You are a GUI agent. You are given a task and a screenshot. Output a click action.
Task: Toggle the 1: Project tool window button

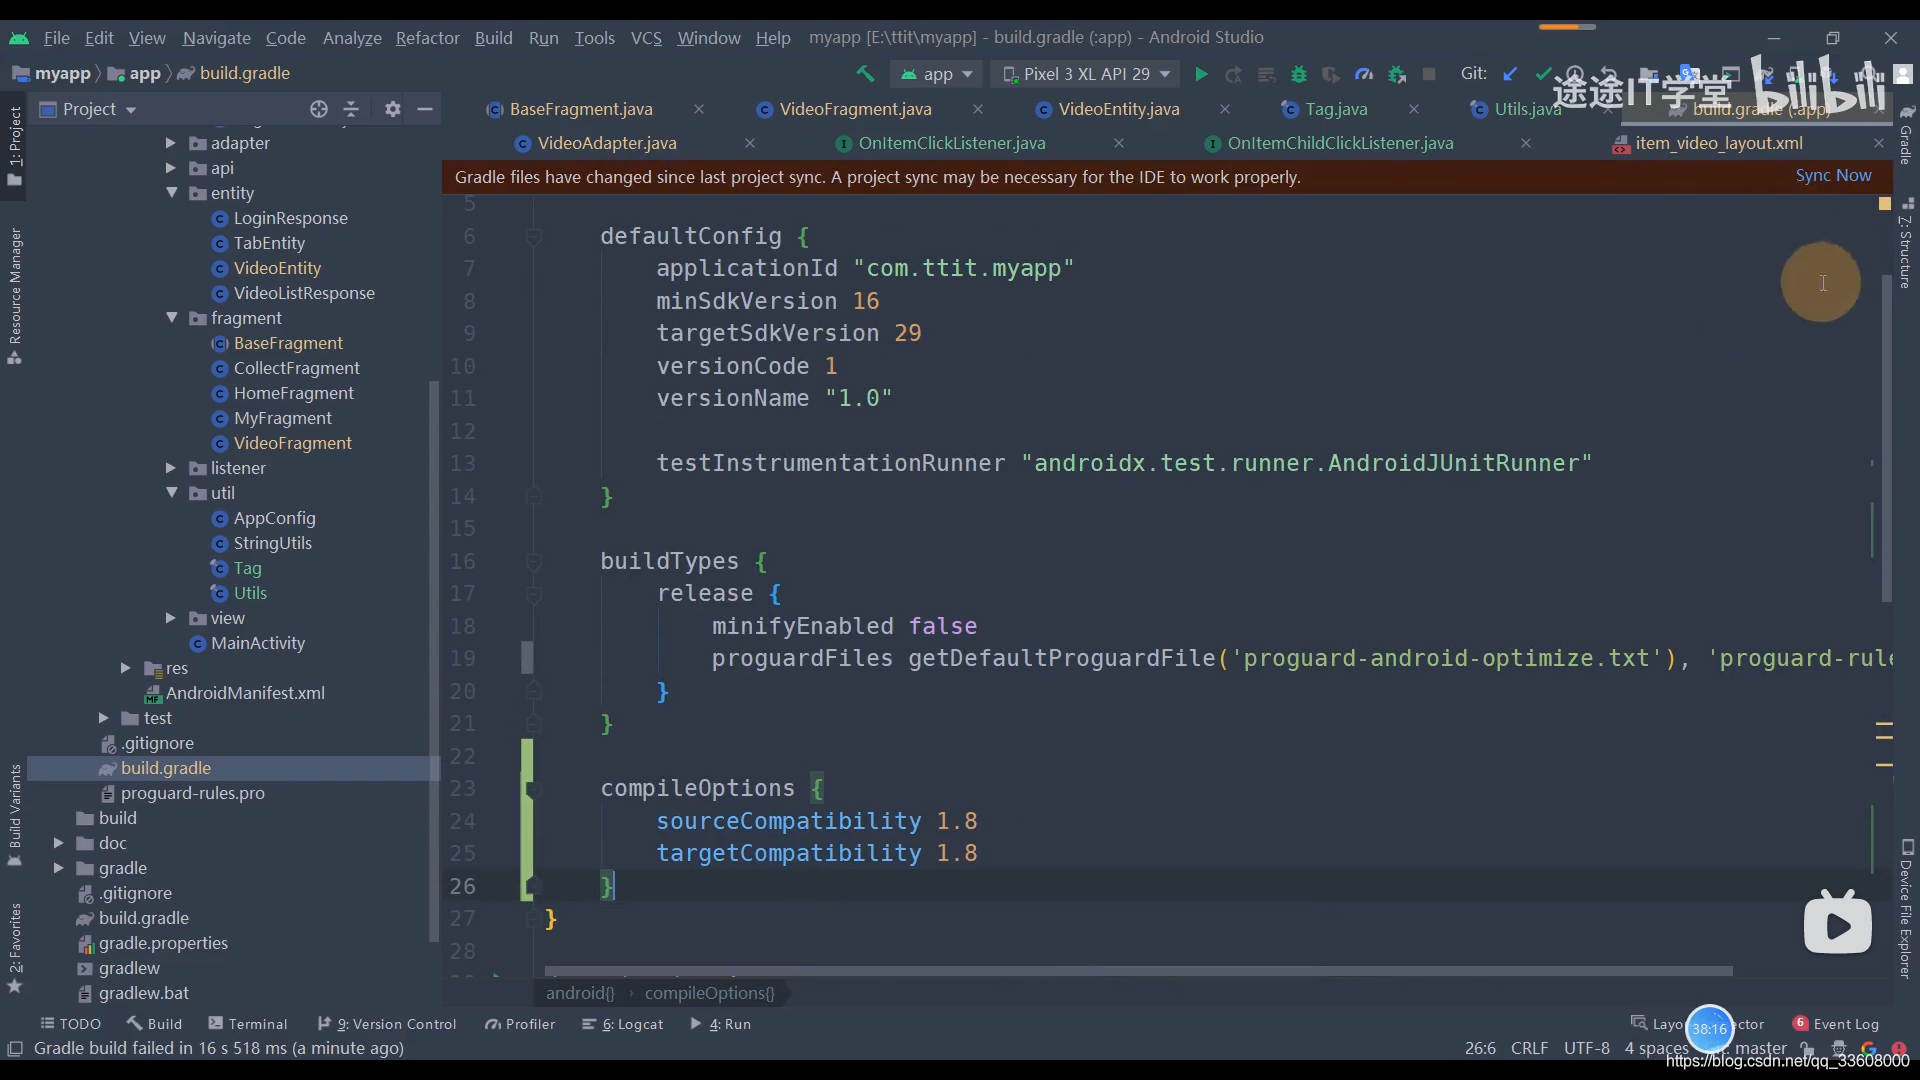click(x=14, y=145)
